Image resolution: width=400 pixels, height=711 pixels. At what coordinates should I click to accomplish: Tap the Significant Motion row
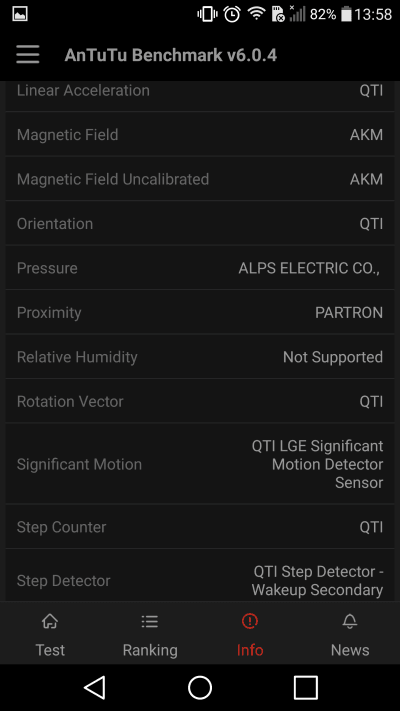tap(200, 464)
